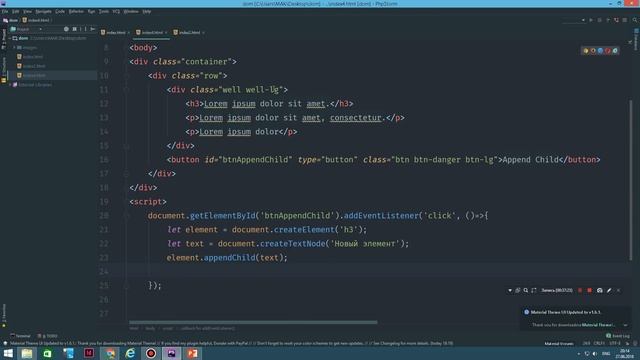Click the recorder zoom magnifier icon
Image resolution: width=640 pixels, height=360 pixels.
point(526,290)
